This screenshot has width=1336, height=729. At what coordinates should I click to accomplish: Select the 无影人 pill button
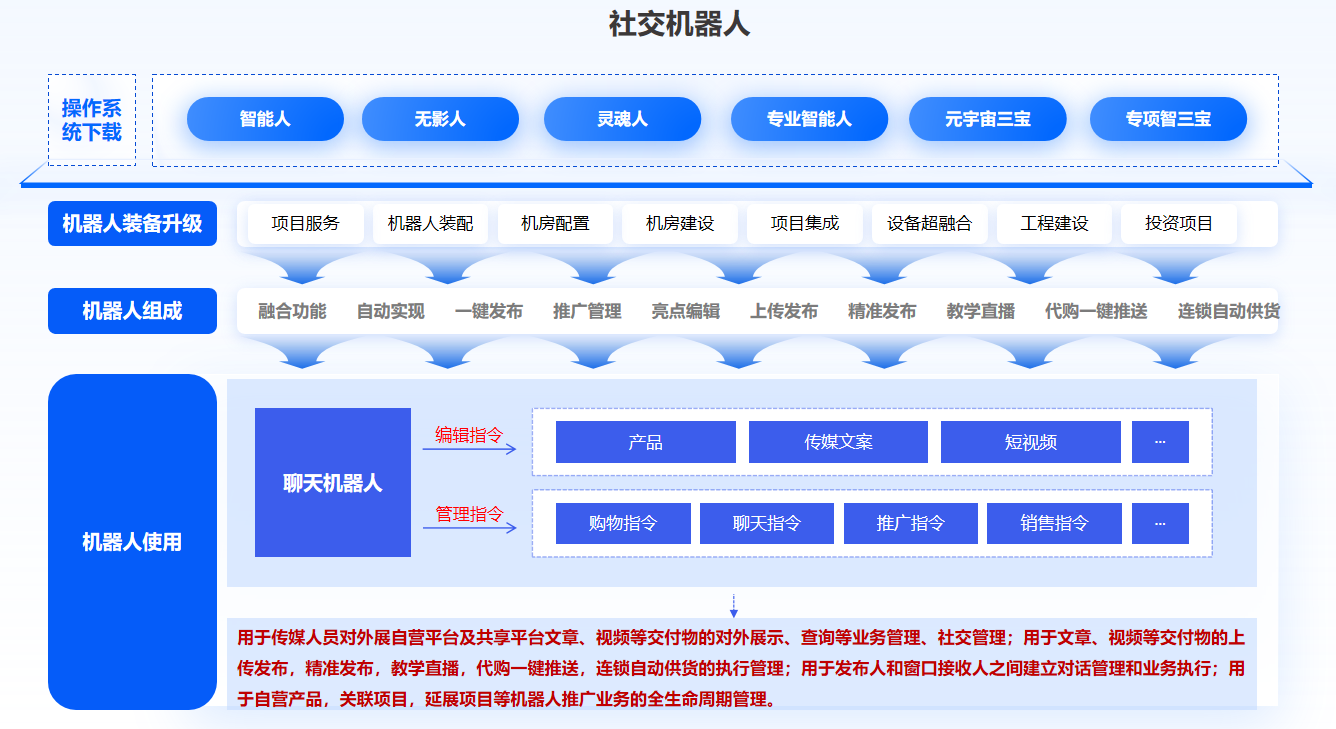click(x=440, y=119)
